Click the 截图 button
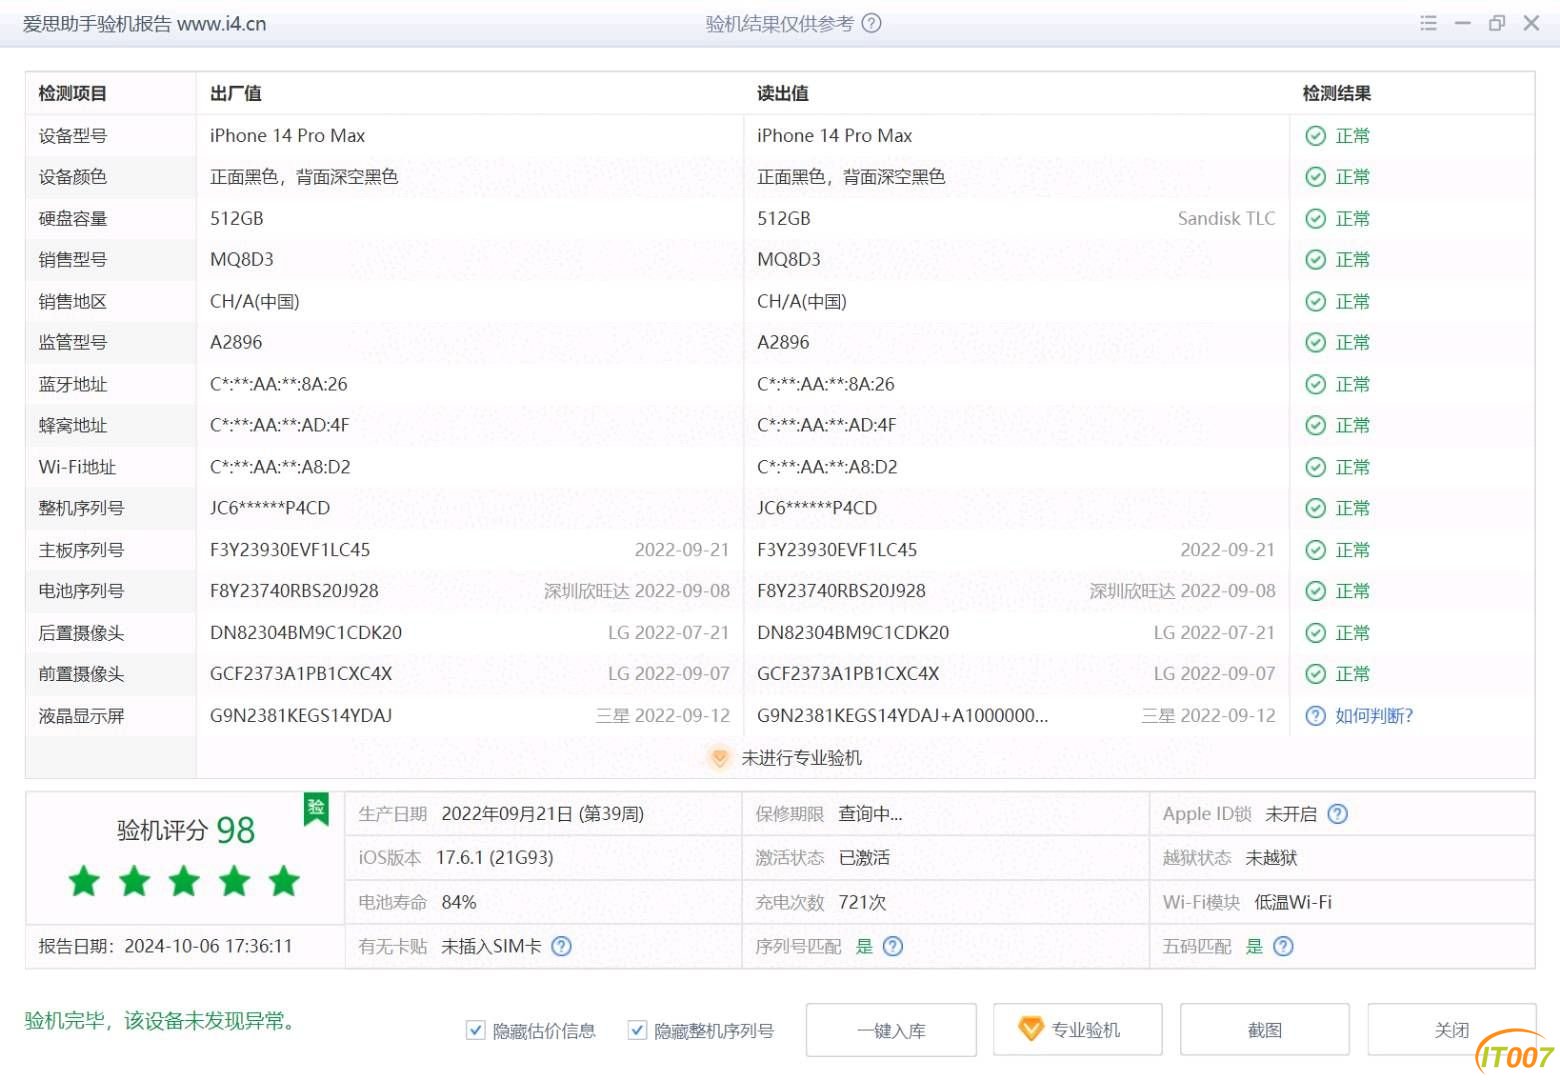Image resolution: width=1560 pixels, height=1080 pixels. (1264, 1030)
